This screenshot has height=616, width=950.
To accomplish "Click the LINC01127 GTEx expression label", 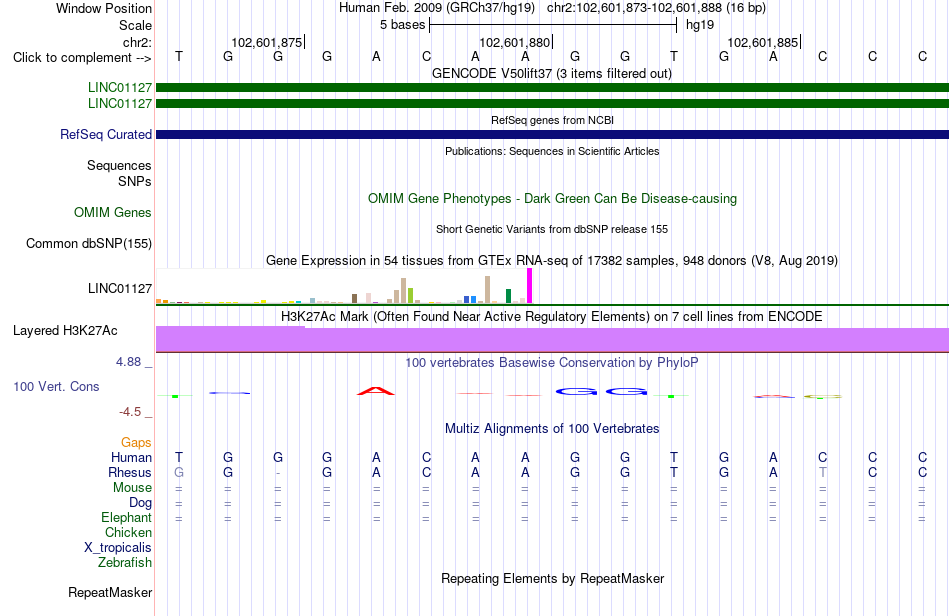I will (x=119, y=288).
